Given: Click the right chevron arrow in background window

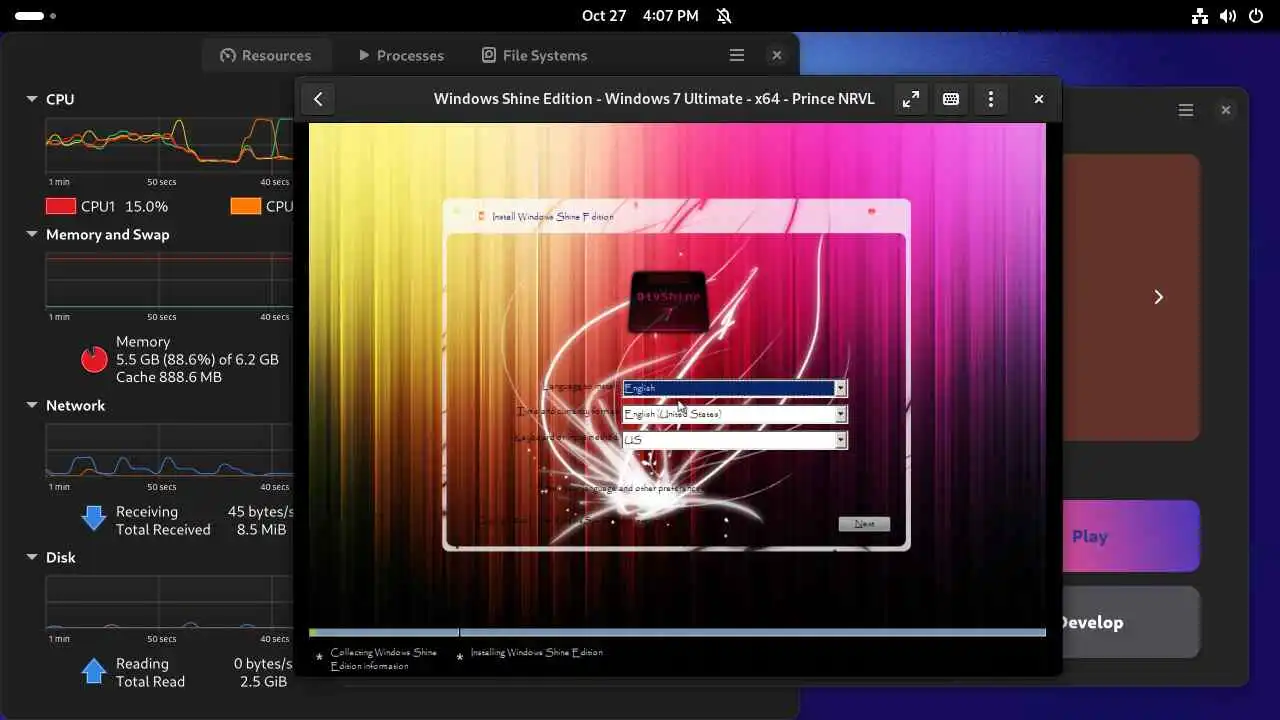Looking at the screenshot, I should pos(1158,297).
